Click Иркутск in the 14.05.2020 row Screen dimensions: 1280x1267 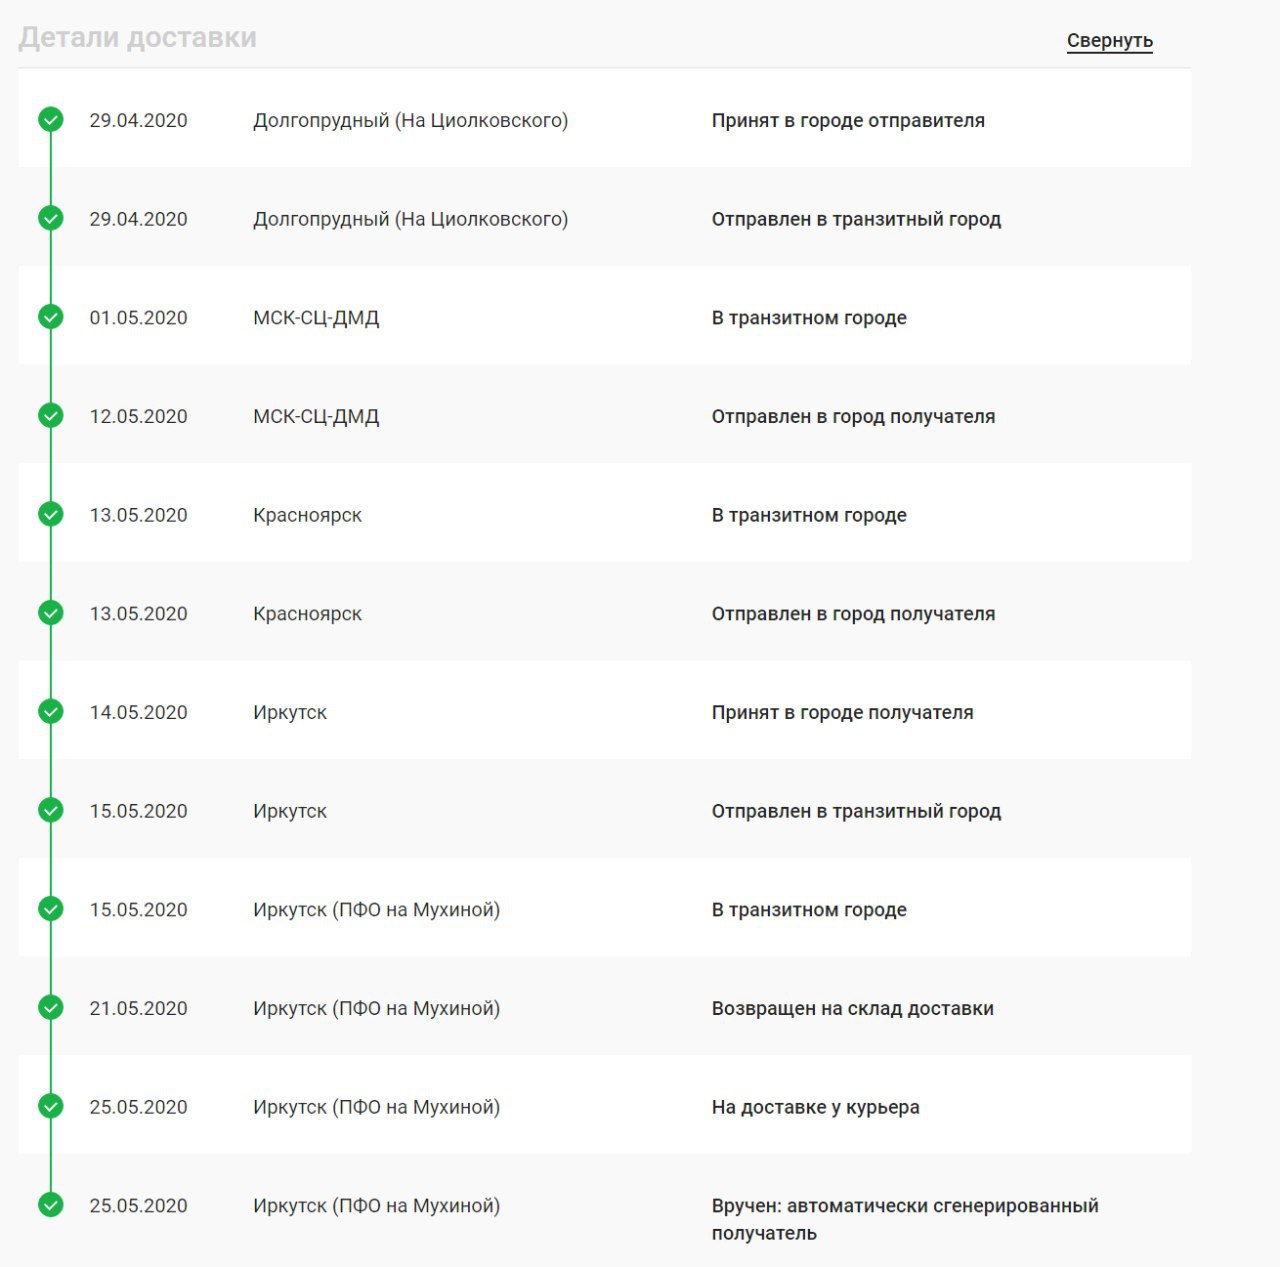[290, 713]
